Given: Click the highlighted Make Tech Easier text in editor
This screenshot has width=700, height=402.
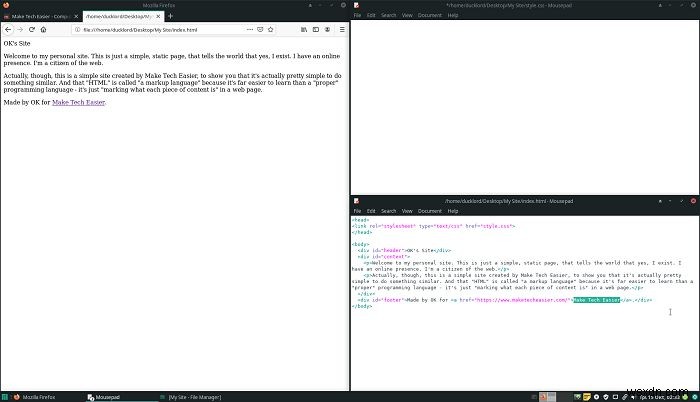Looking at the screenshot, I should tap(596, 300).
